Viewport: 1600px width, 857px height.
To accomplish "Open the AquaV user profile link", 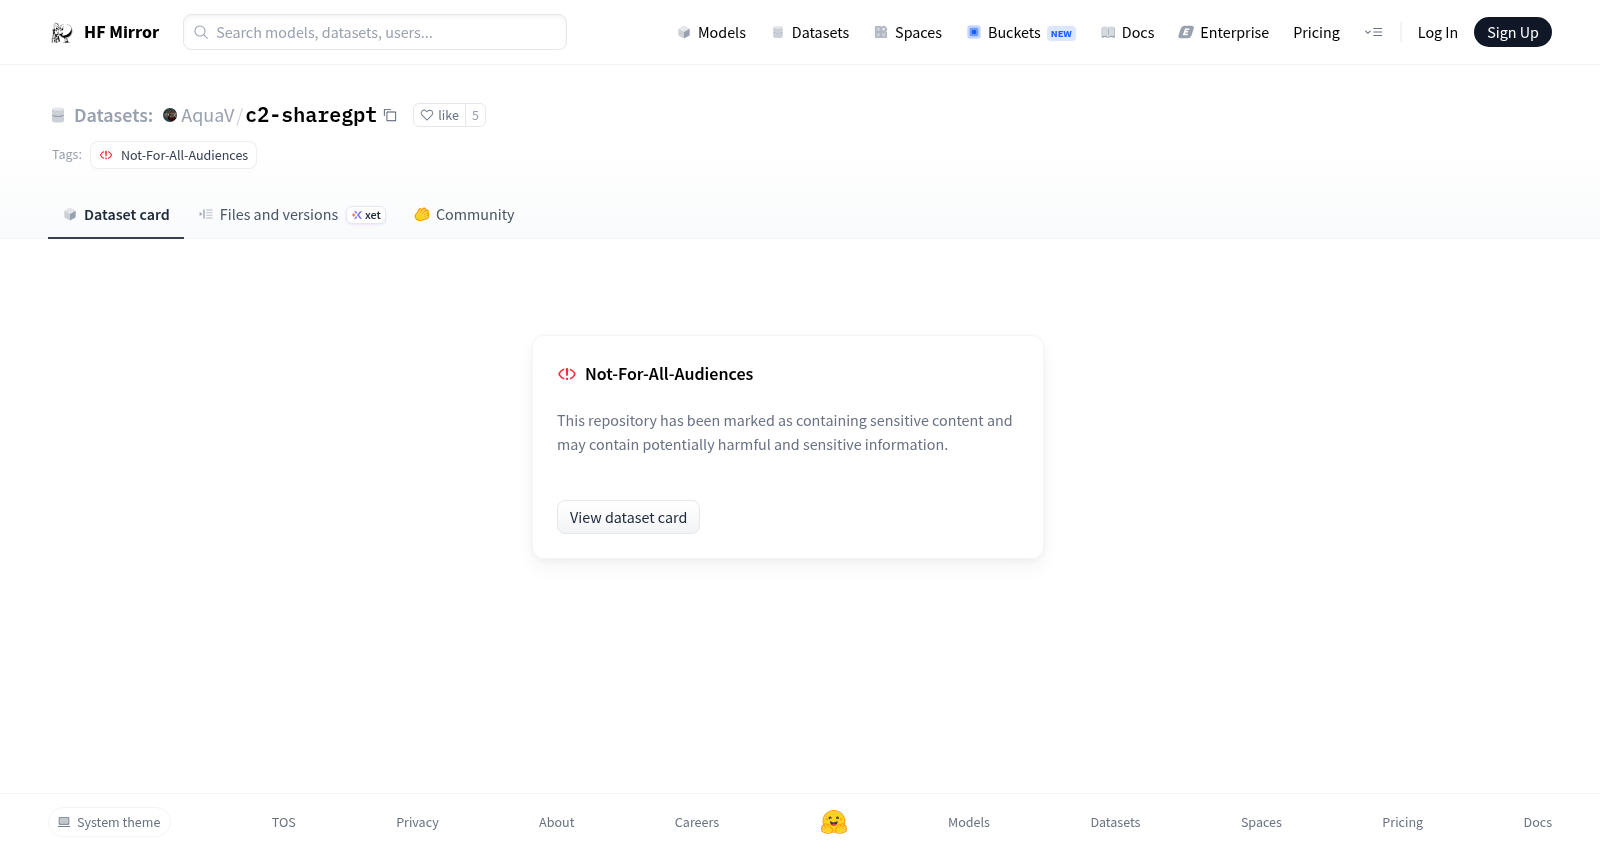I will [208, 116].
